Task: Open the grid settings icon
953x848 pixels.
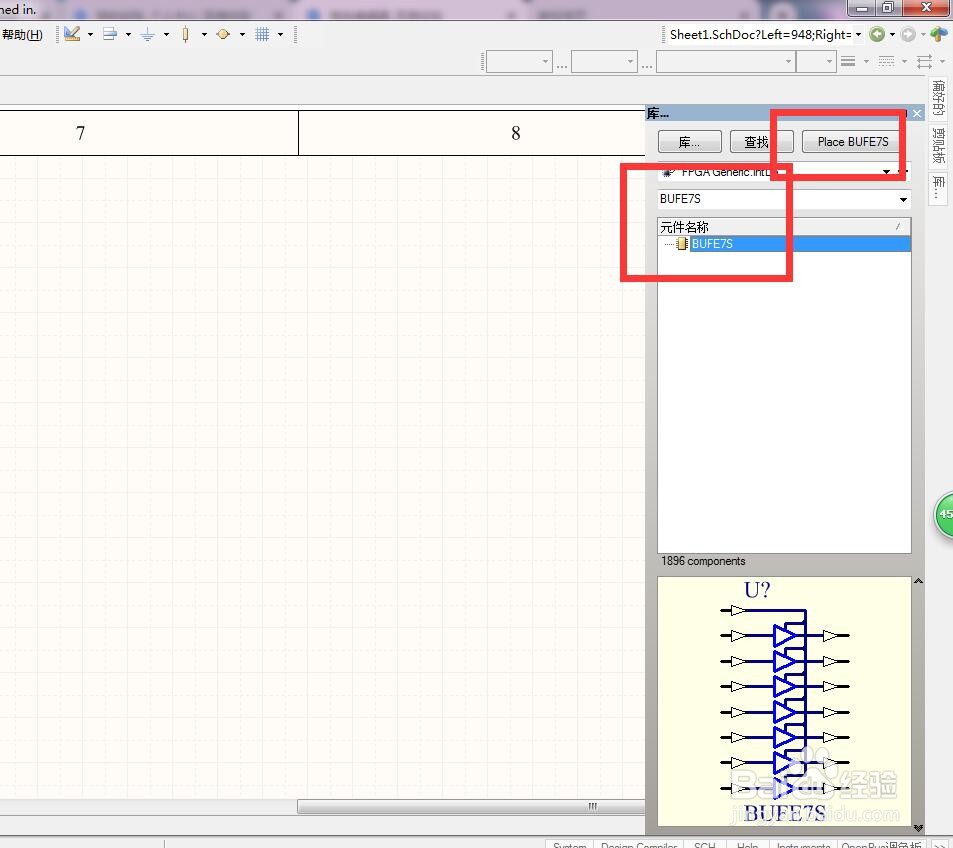Action: tap(262, 34)
